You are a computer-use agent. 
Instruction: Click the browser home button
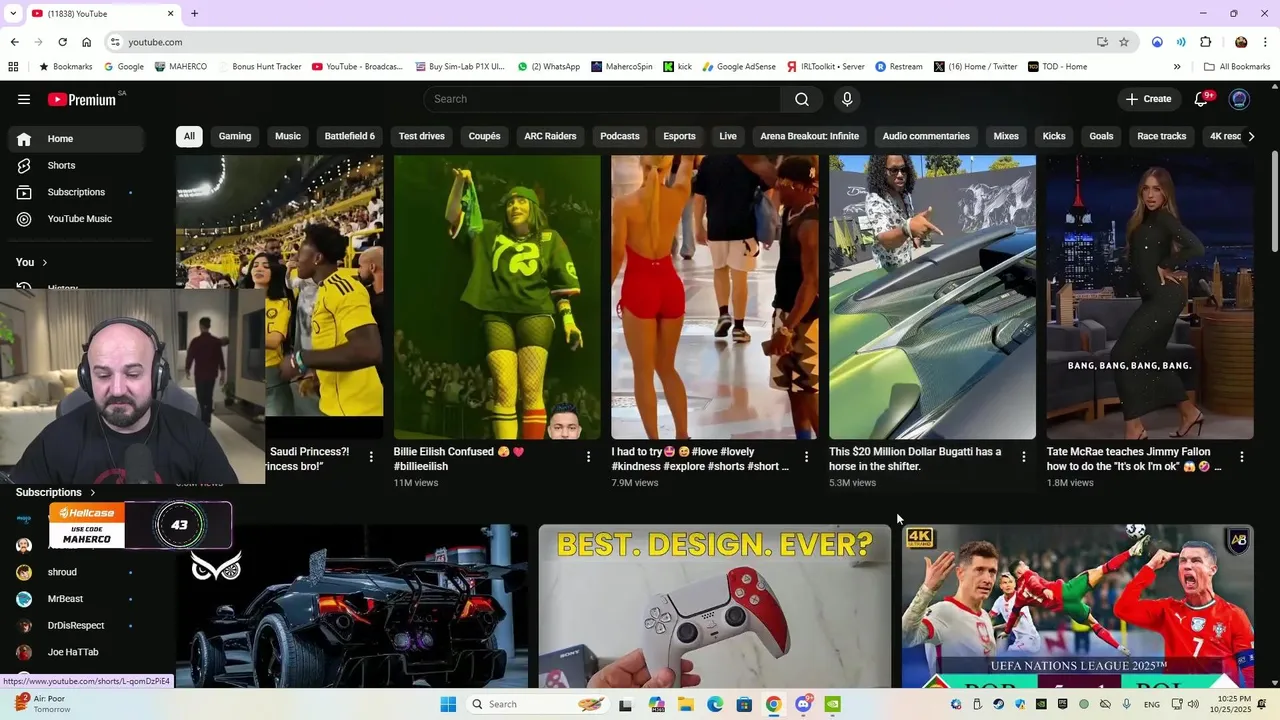(87, 42)
